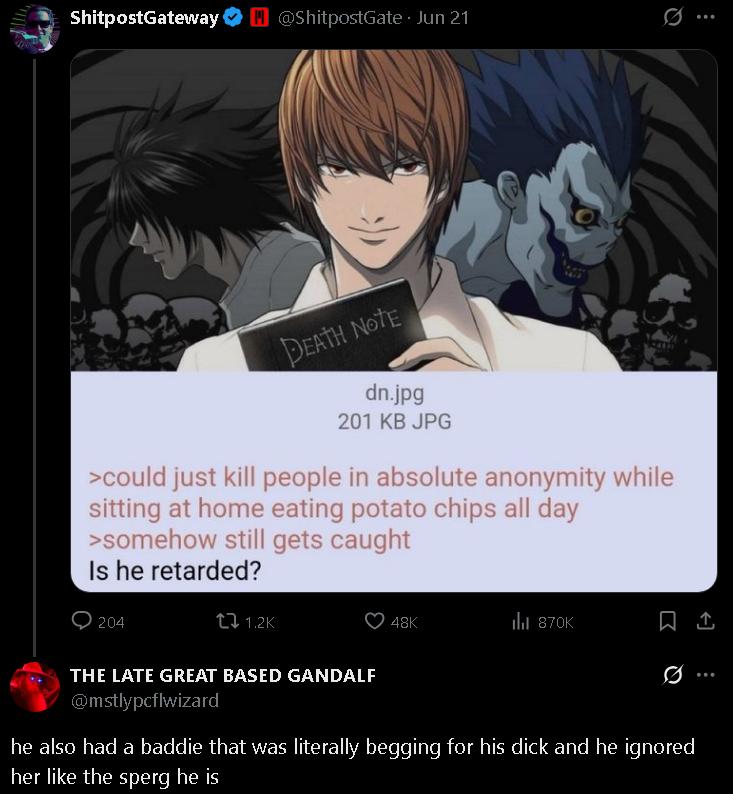The width and height of the screenshot is (733, 794).
Task: Open the reply icon showing 204 comments
Action: [82, 621]
